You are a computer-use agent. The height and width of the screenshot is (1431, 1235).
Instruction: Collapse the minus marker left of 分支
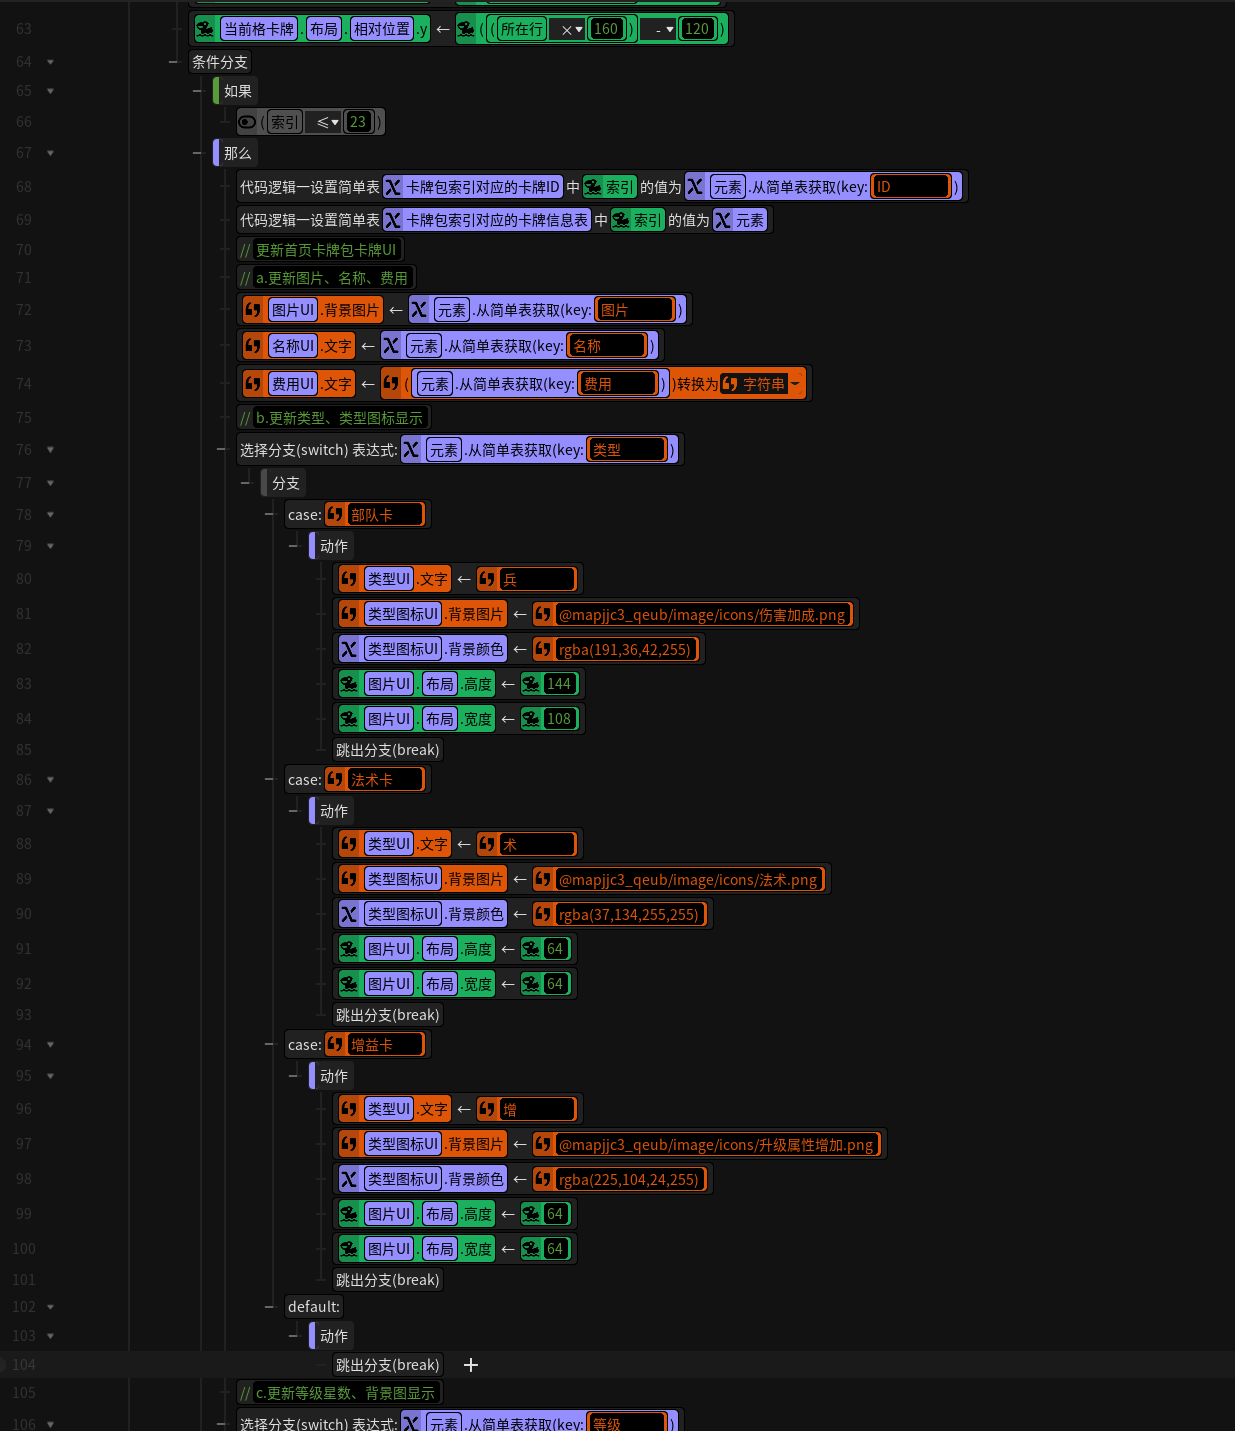pos(245,483)
